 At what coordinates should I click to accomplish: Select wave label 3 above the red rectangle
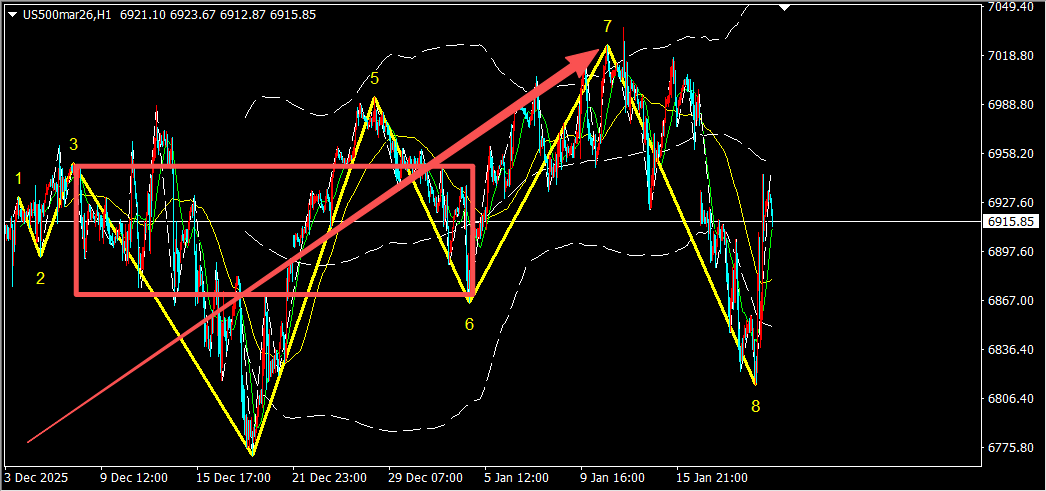74,144
